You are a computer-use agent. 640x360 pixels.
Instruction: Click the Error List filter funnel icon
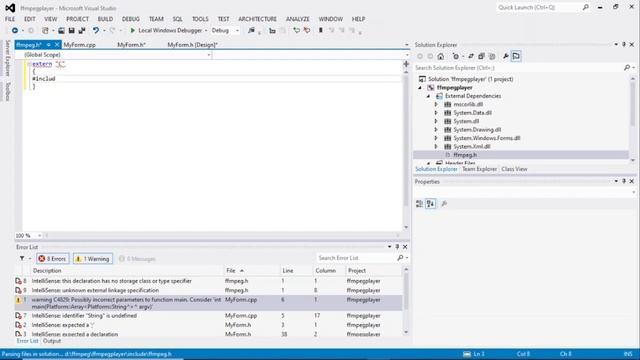point(22,258)
